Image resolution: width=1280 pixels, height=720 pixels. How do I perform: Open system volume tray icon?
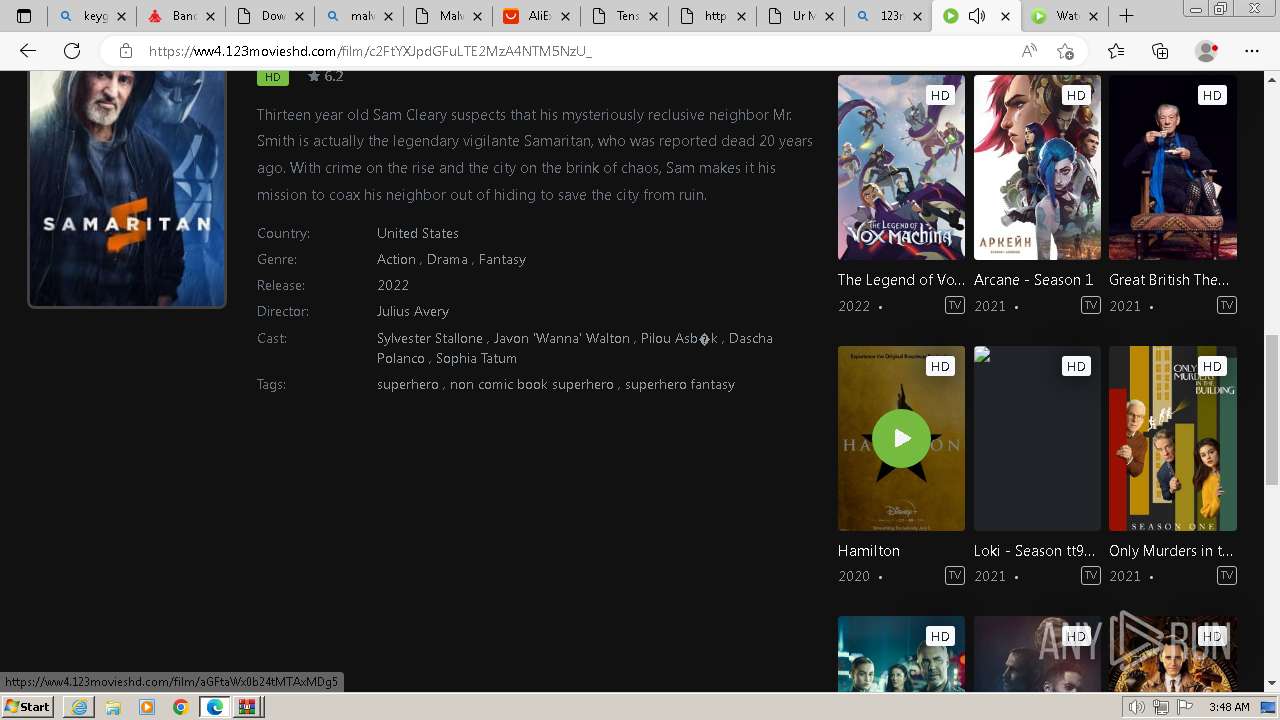click(x=1137, y=707)
